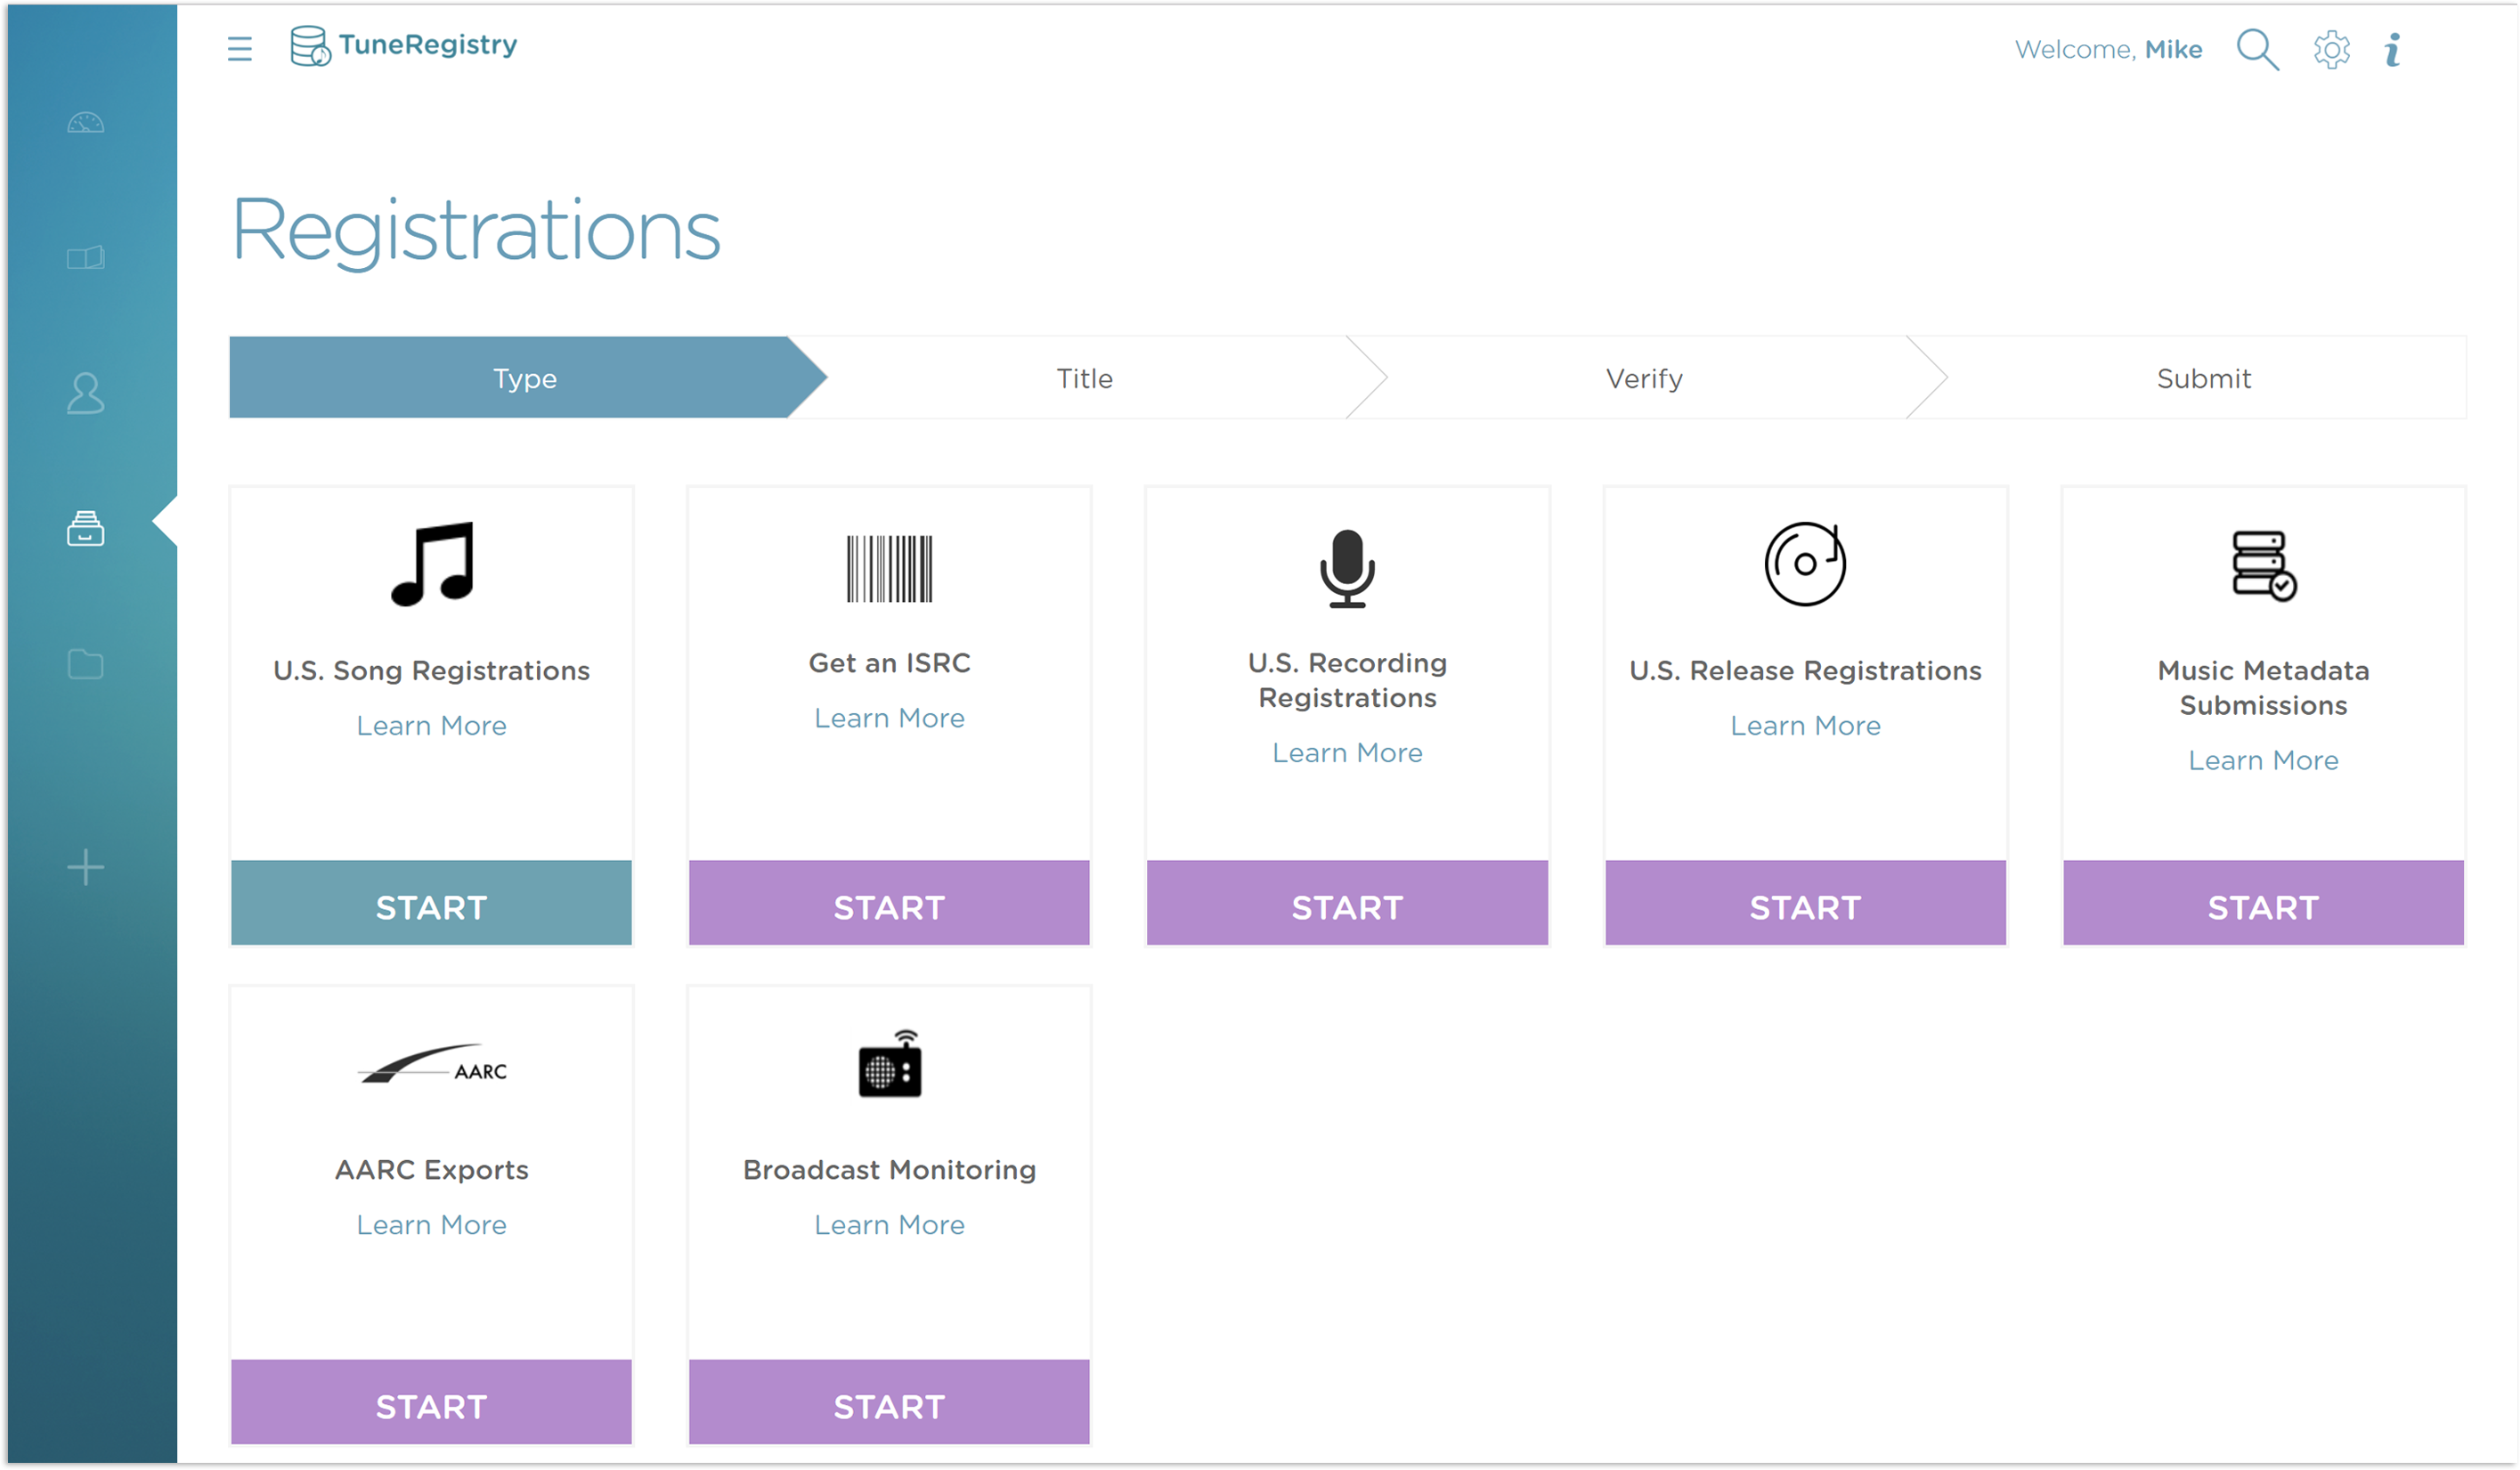Click the Broadcast Monitoring title
Viewport: 2520px width, 1470px height.
click(889, 1170)
